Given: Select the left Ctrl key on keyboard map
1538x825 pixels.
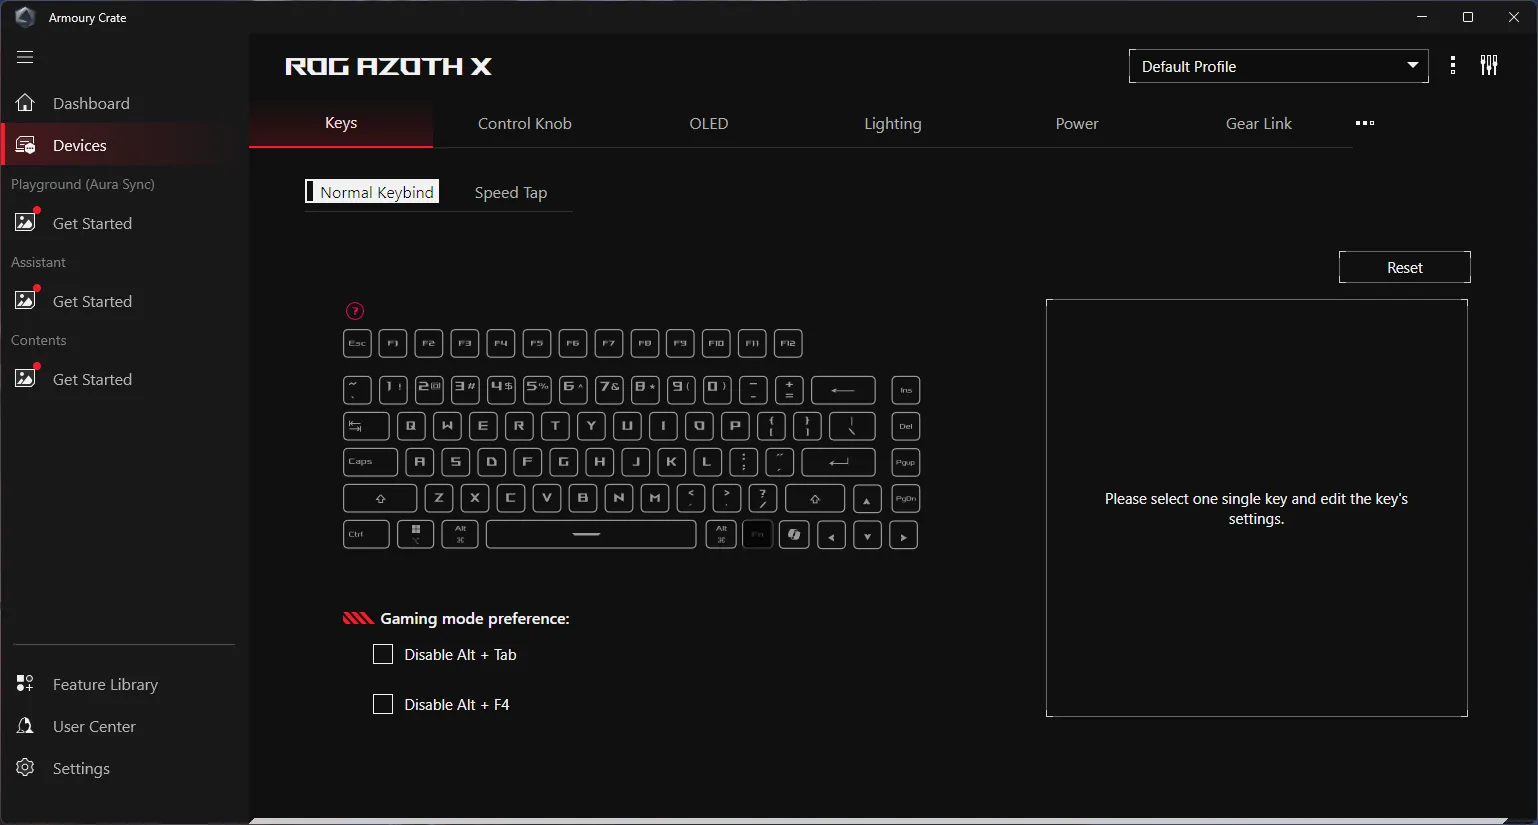Looking at the screenshot, I should pos(366,534).
